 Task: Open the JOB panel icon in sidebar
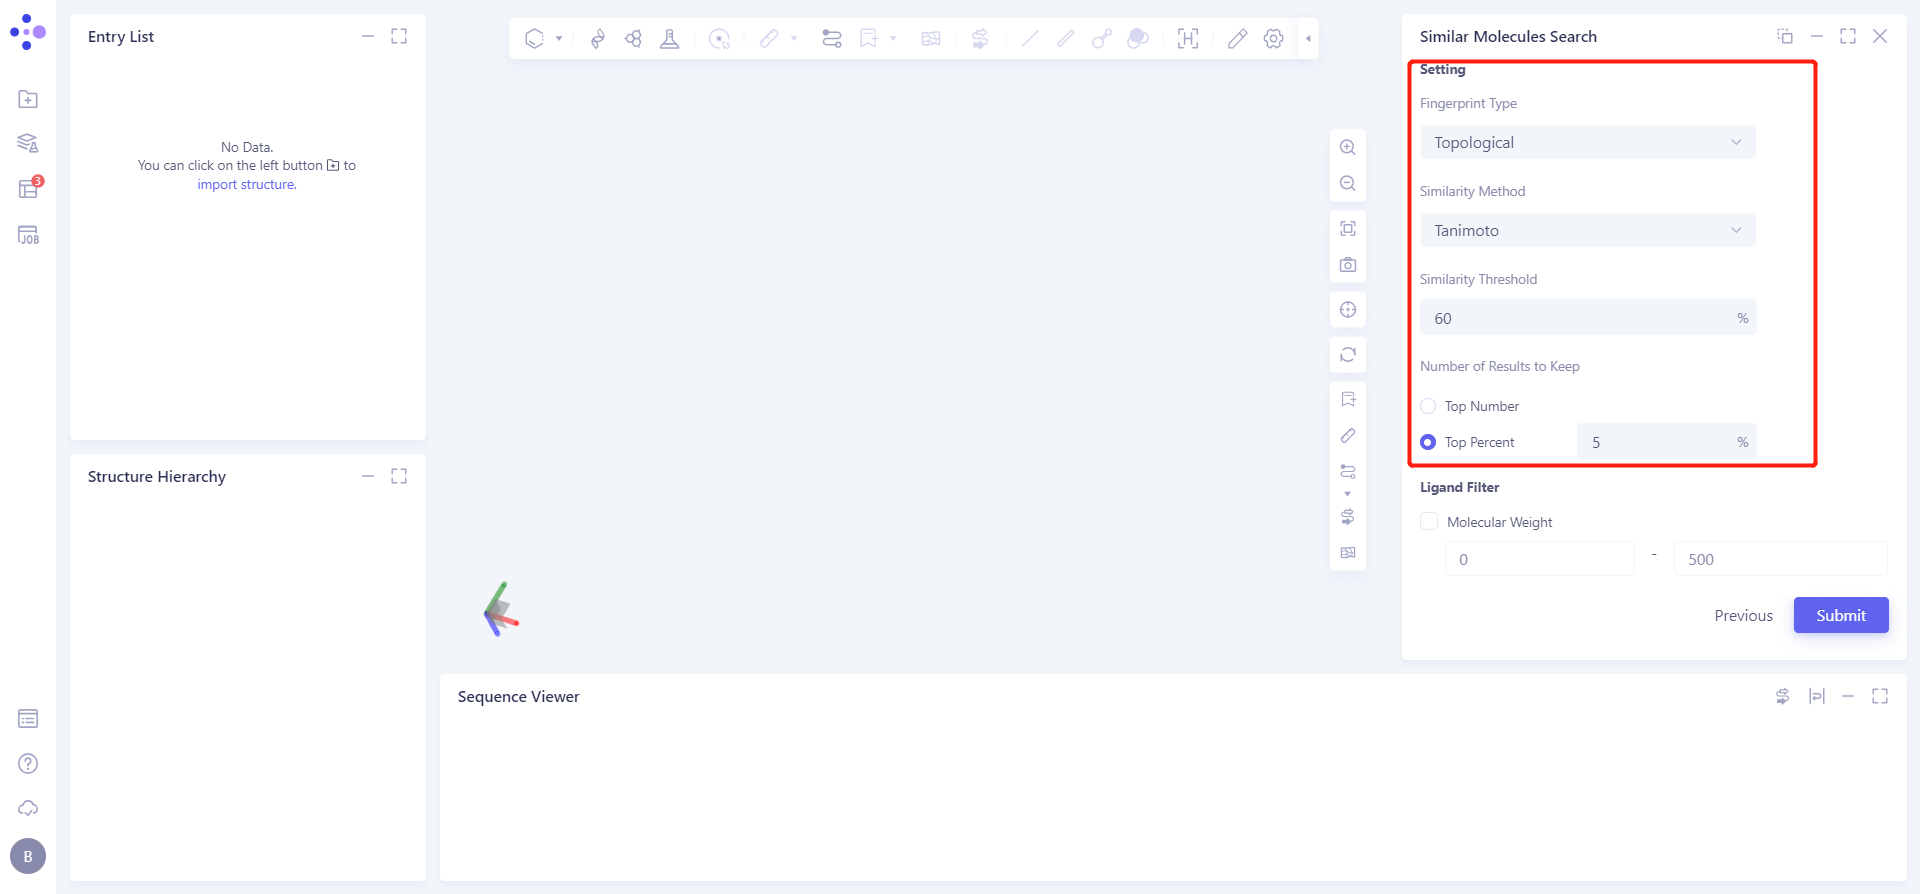28,235
